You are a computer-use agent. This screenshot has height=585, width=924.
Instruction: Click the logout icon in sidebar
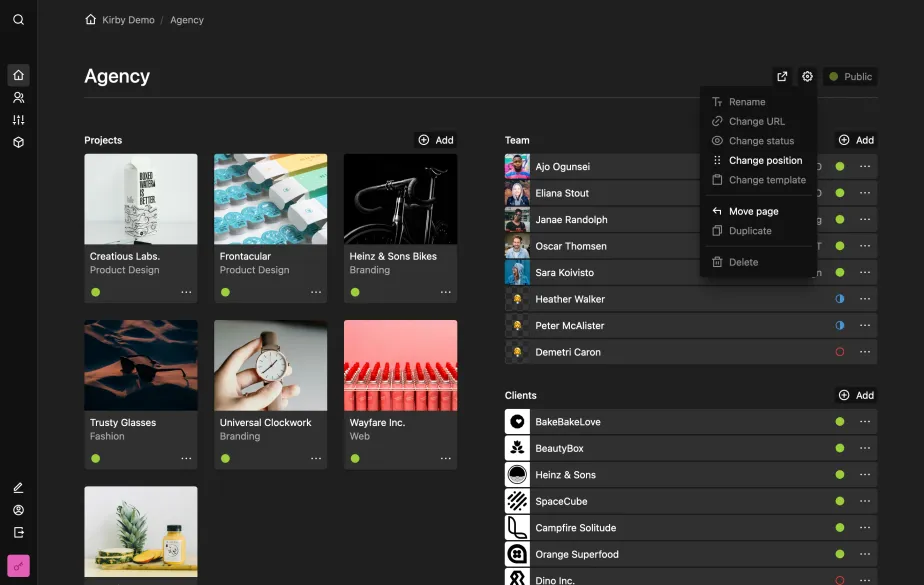[18, 532]
